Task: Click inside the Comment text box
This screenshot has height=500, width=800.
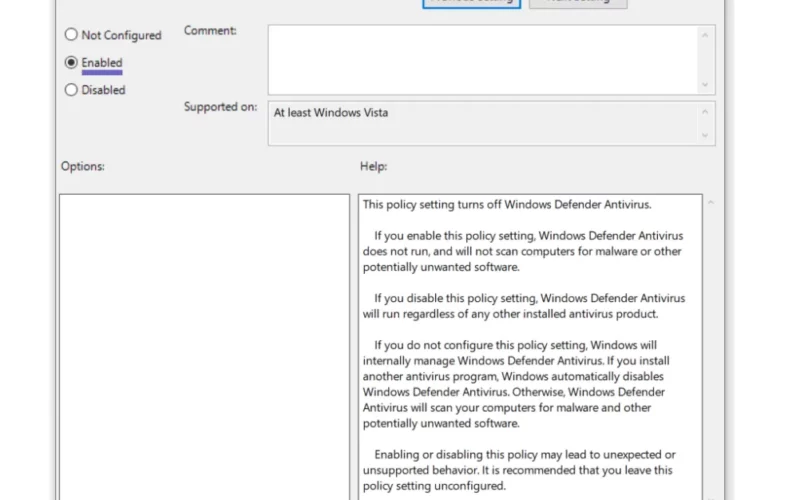Action: [x=482, y=60]
